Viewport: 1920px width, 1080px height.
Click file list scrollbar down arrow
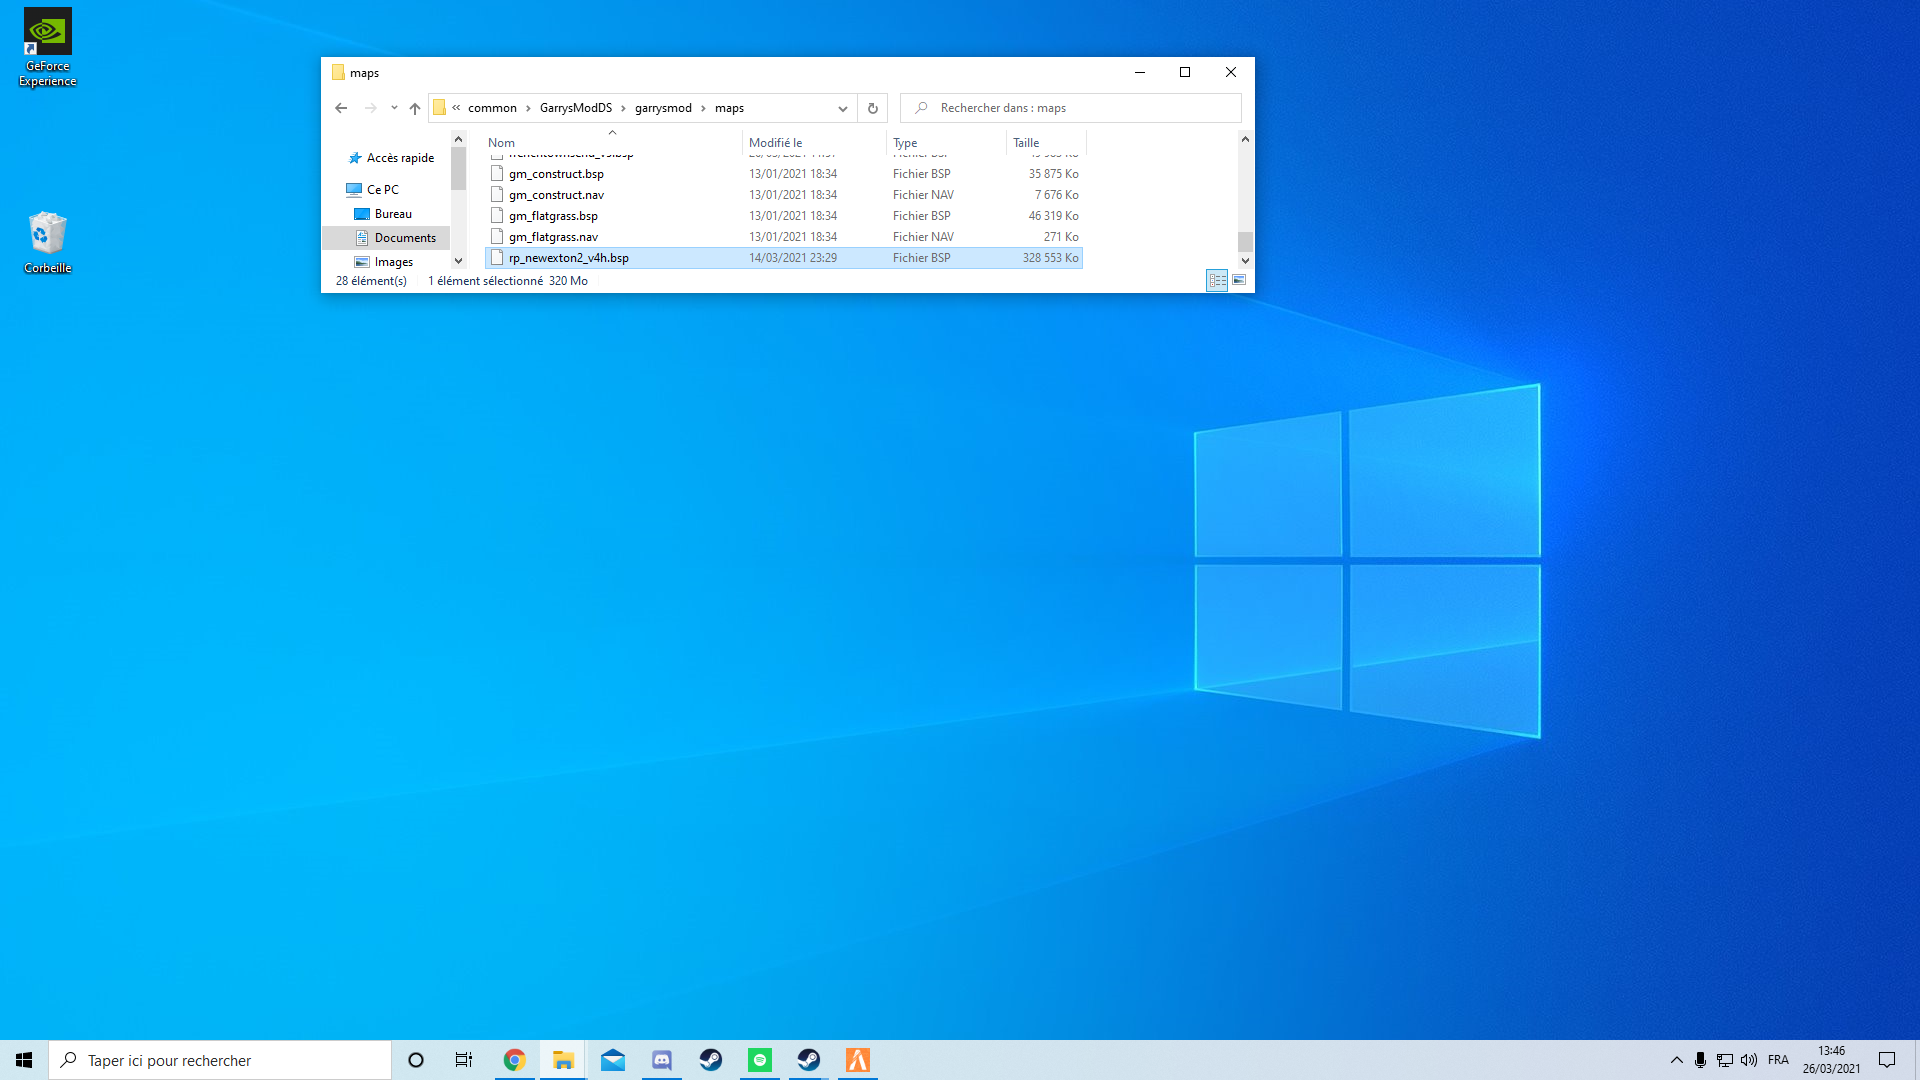1245,261
